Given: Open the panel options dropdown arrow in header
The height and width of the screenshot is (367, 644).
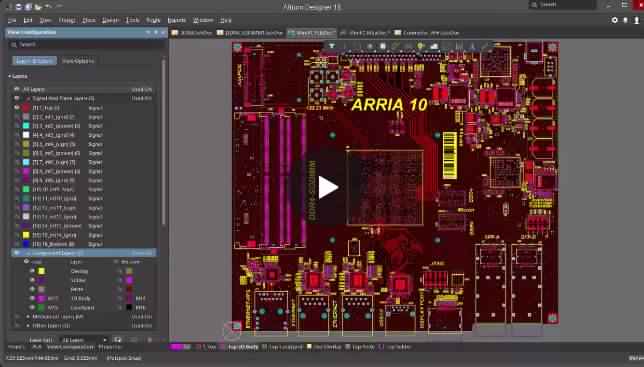Looking at the screenshot, I should (x=148, y=32).
